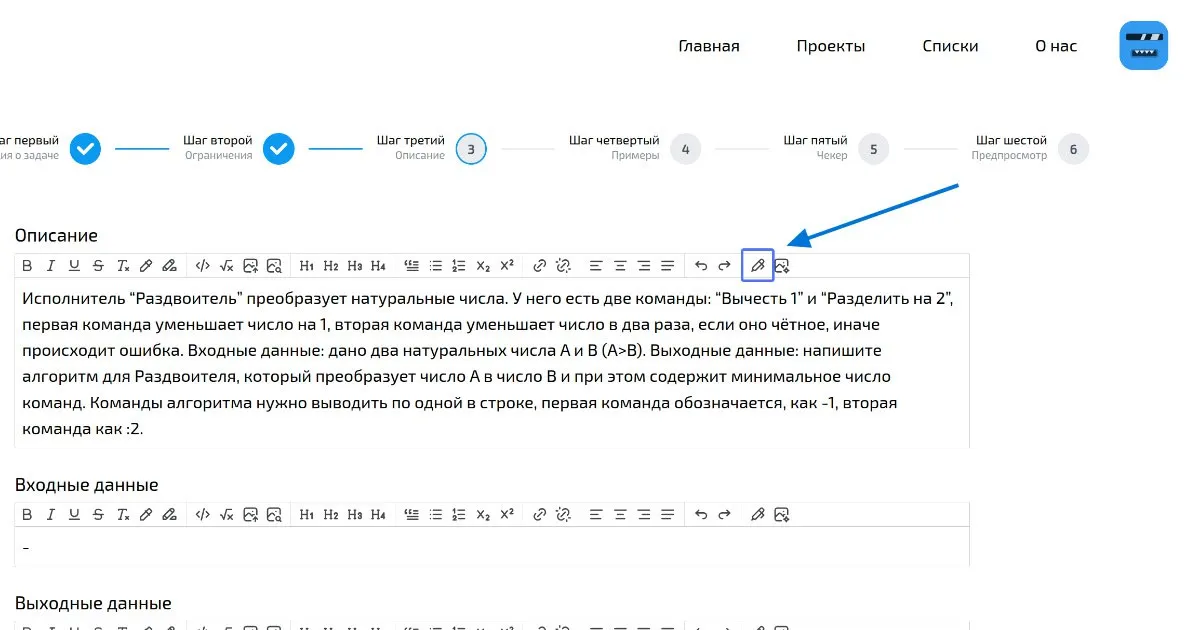The image size is (1200, 630).
Task: Insert a hyperlink in the Описание editor
Action: point(539,265)
